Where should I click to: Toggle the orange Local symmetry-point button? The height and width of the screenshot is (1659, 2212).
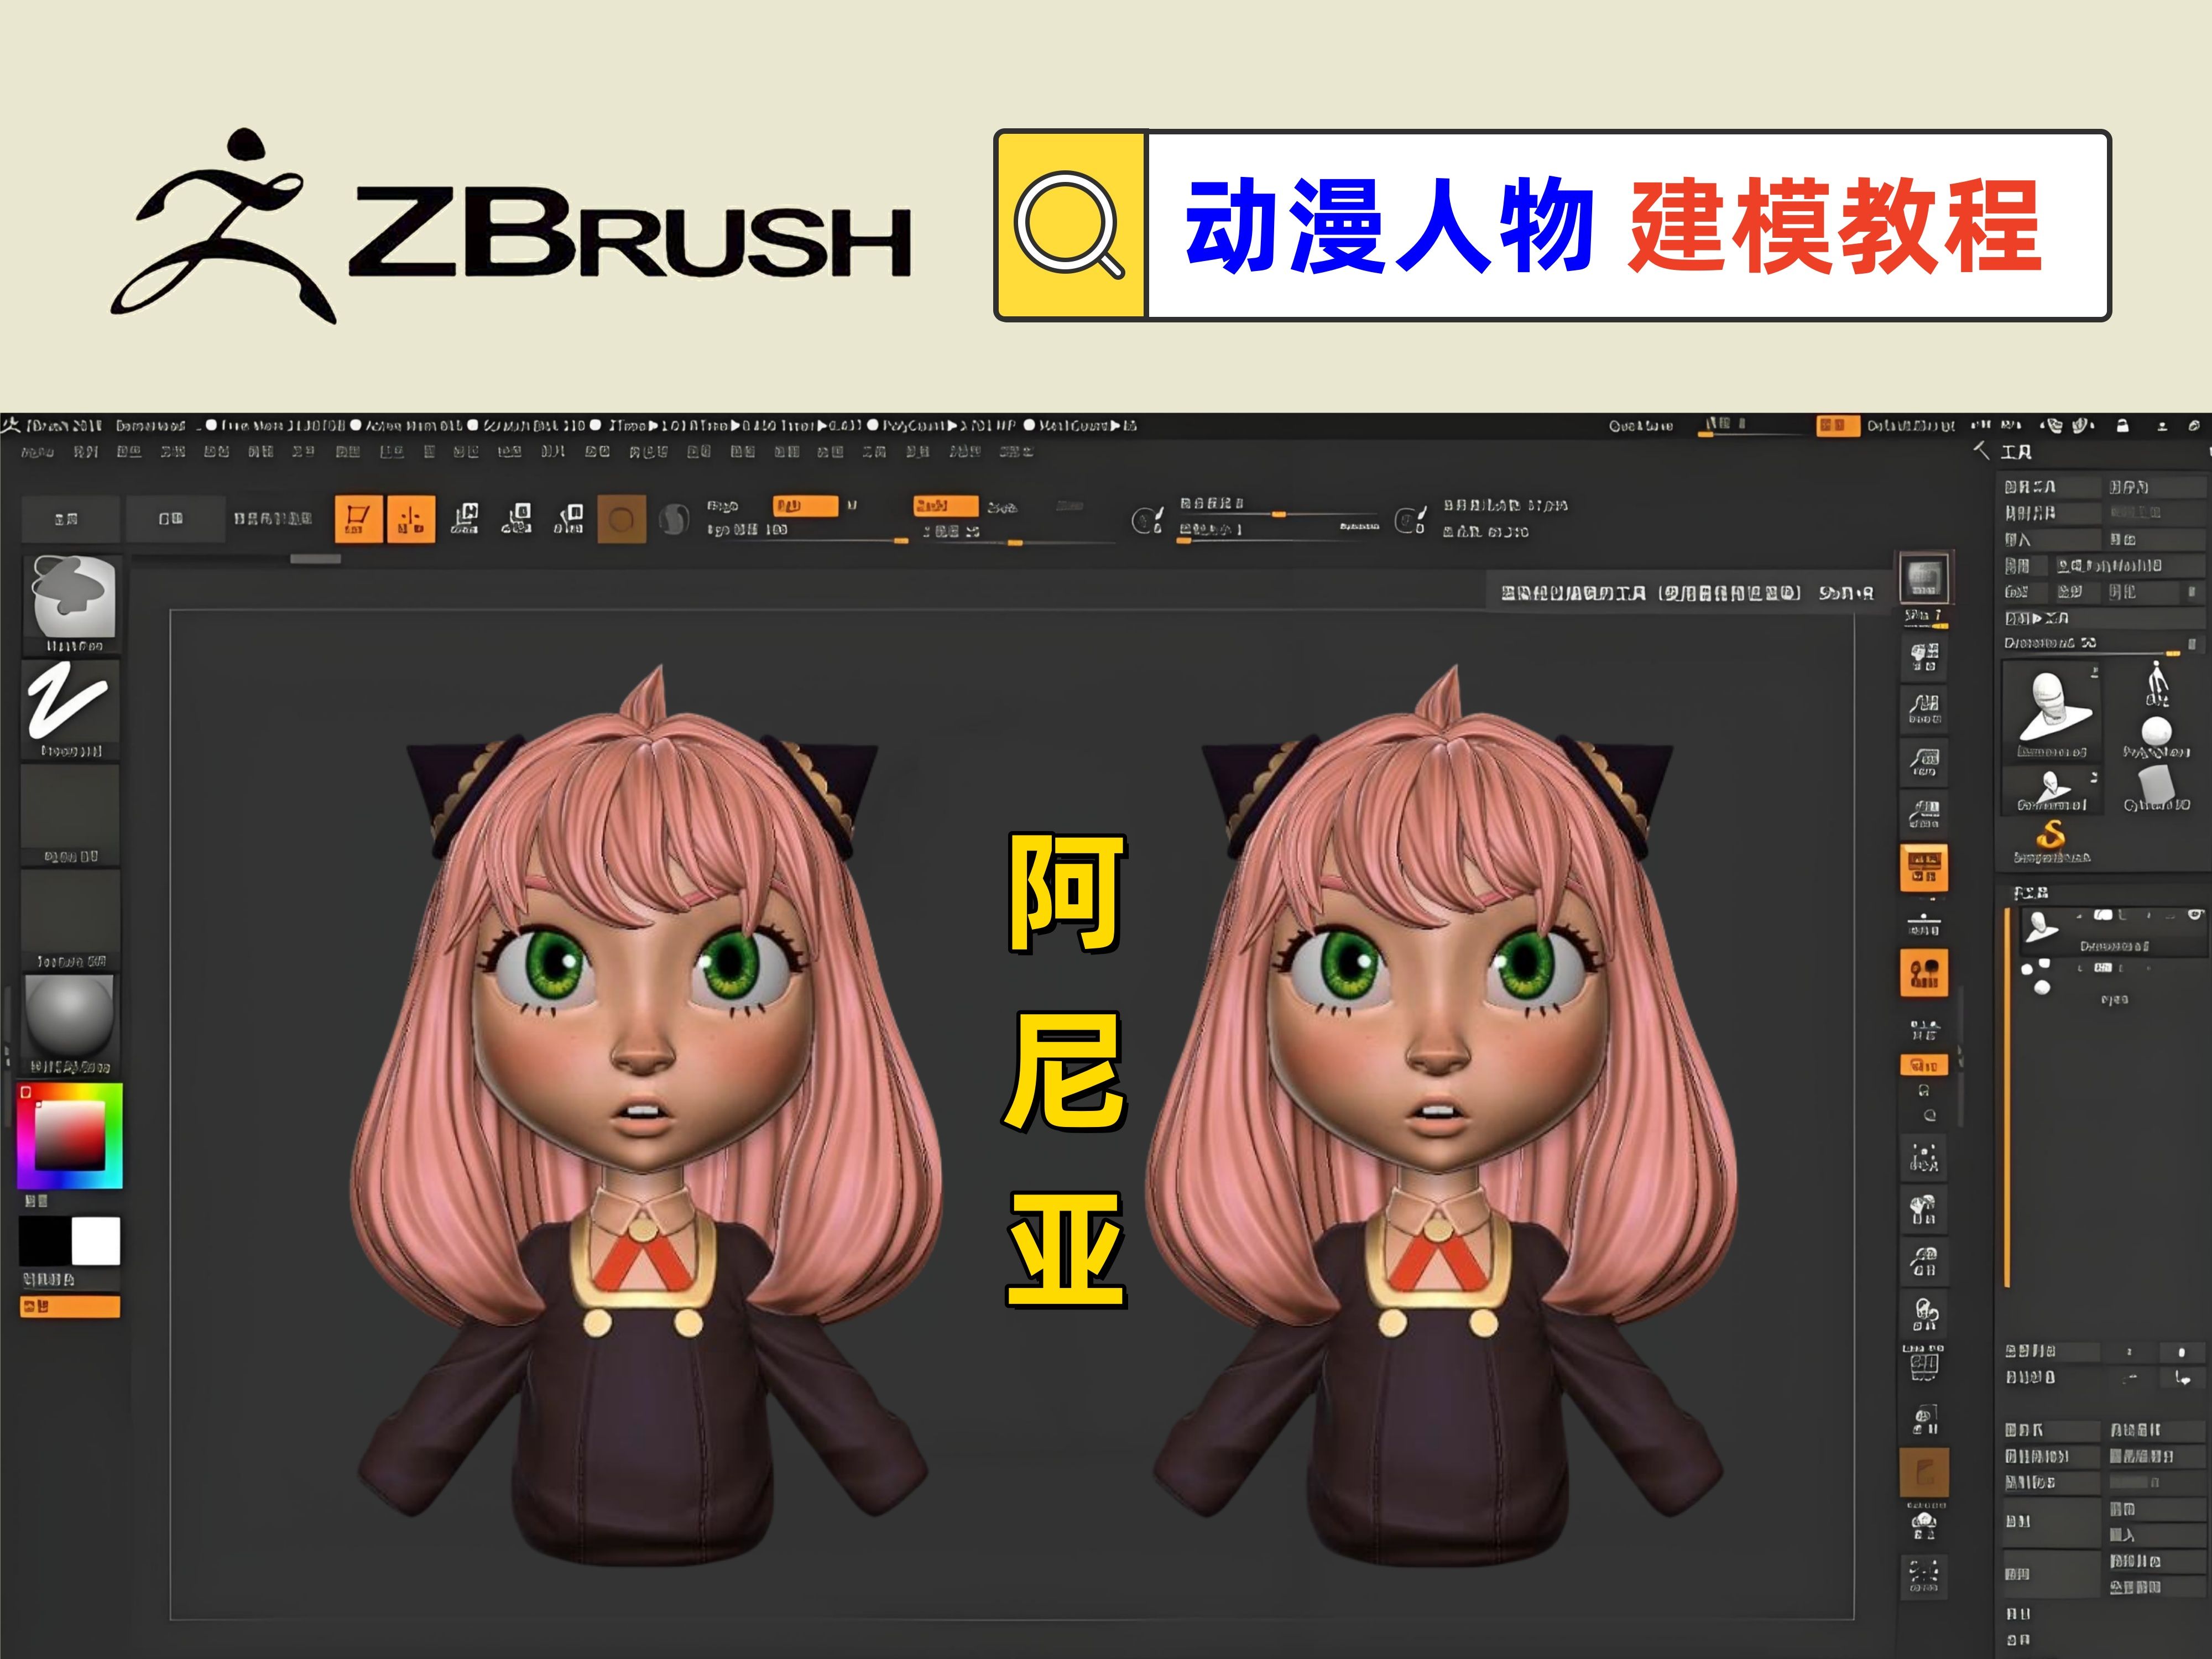pos(1924,973)
